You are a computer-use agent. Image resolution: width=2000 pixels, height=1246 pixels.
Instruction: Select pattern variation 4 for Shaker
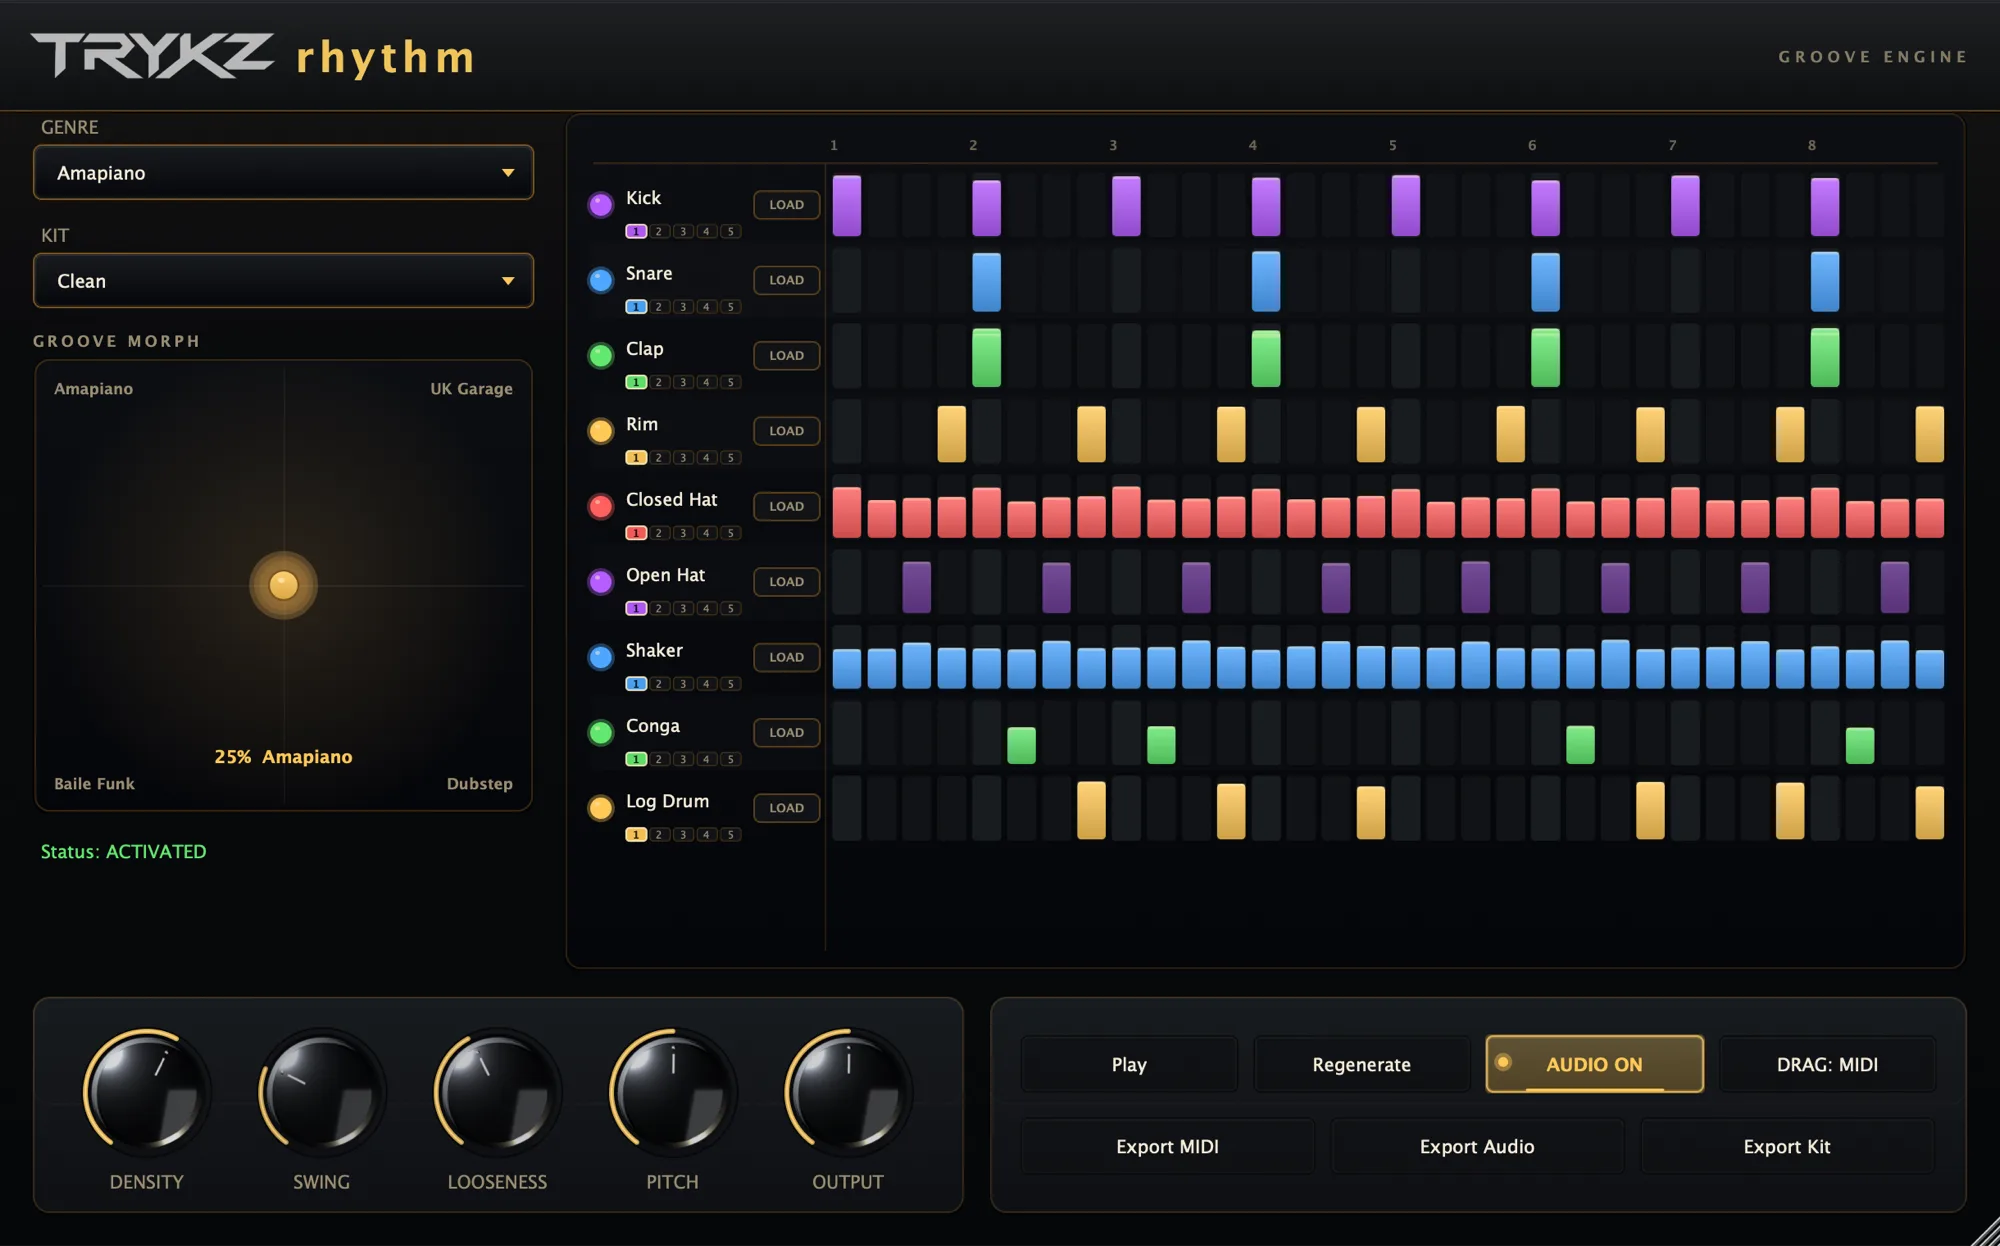pyautogui.click(x=707, y=684)
